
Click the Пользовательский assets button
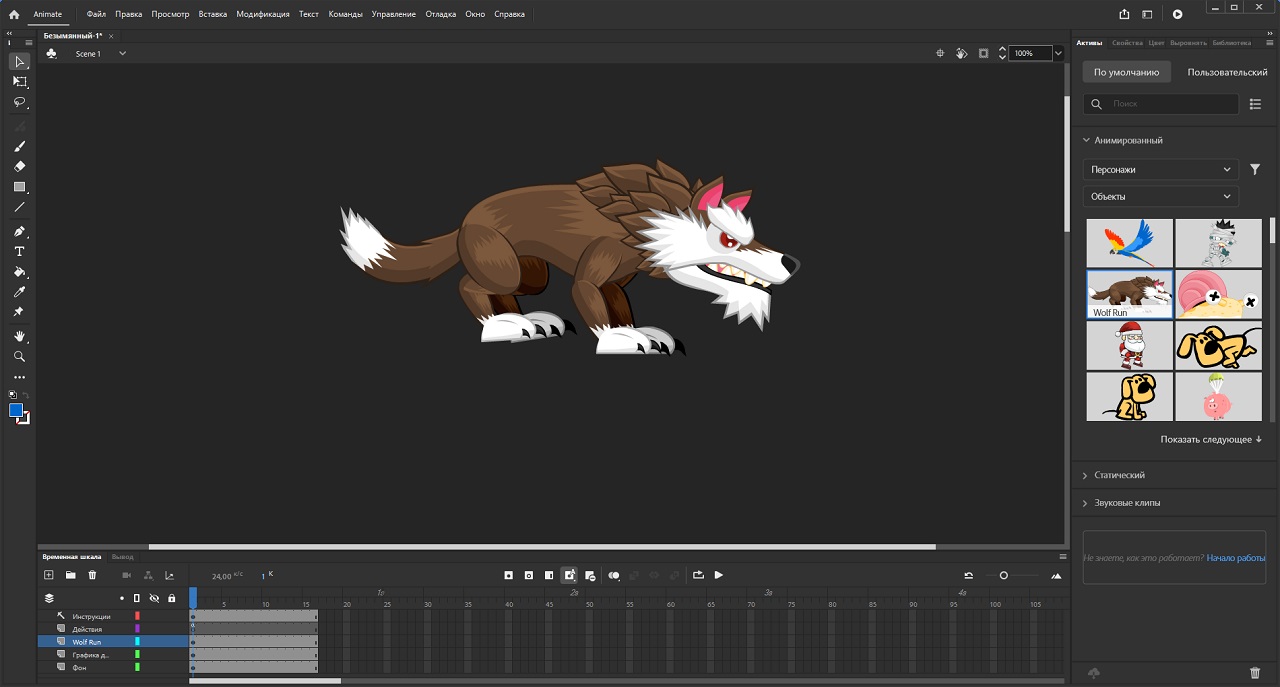(x=1227, y=72)
